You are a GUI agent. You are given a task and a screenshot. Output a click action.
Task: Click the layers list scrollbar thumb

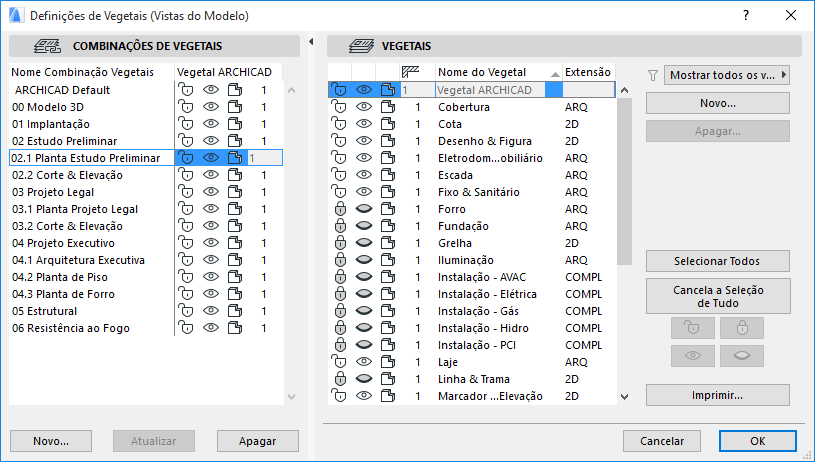[624, 181]
